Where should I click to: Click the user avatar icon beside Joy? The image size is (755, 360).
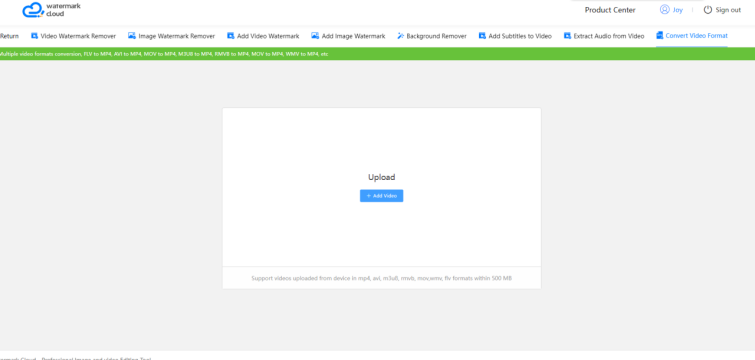point(664,10)
